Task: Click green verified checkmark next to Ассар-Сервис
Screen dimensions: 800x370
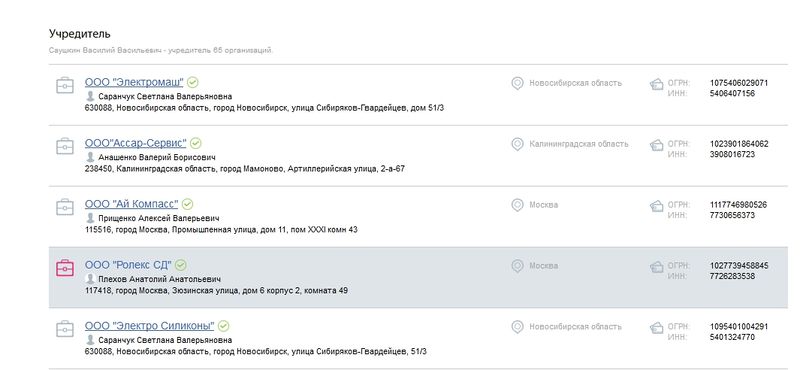Action: click(196, 143)
